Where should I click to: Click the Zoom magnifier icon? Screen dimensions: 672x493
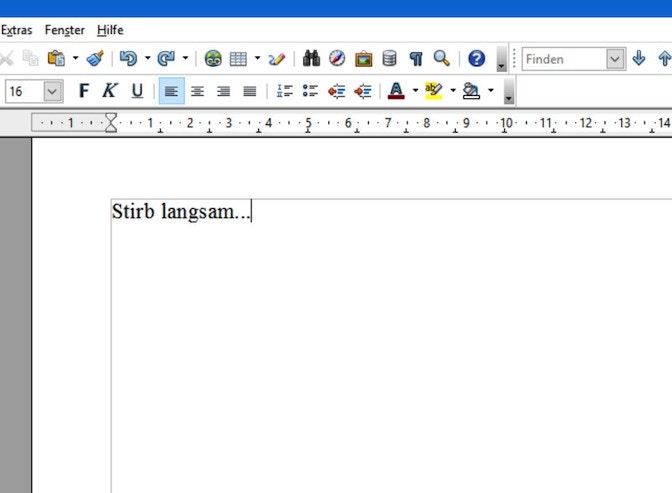click(441, 58)
